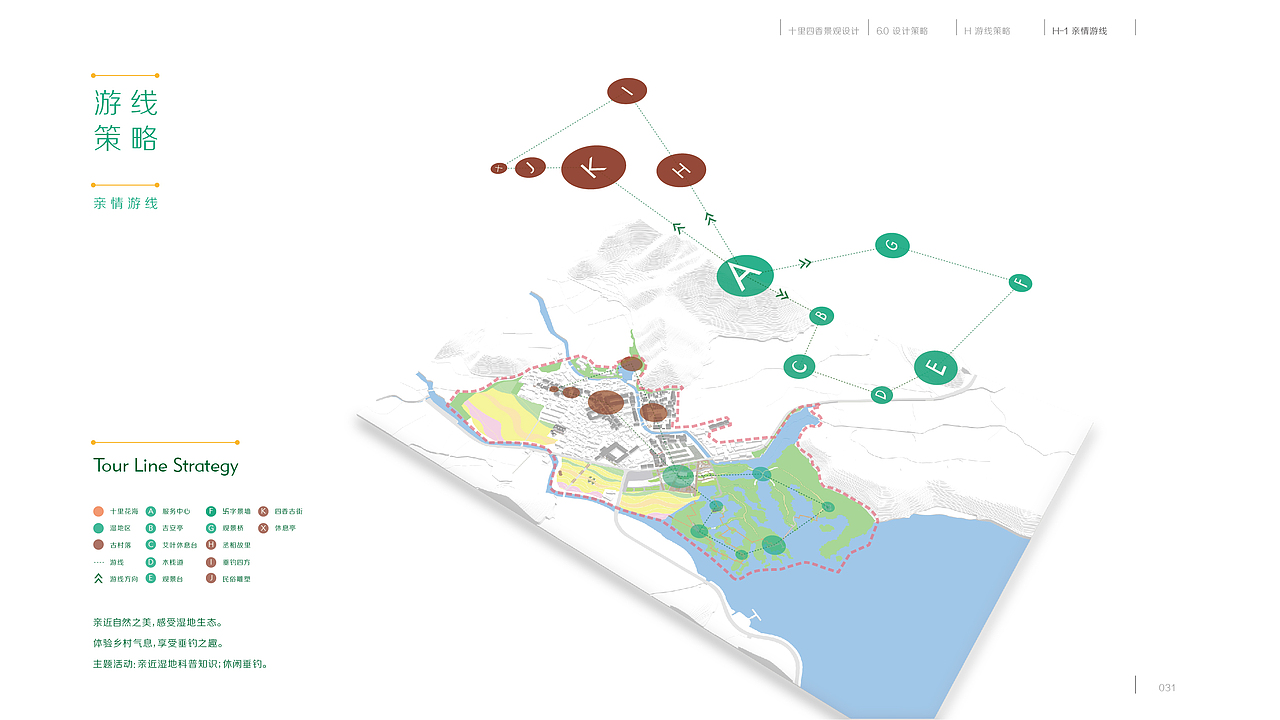Select the line 体验乡村气息,享受垂钓之趣
This screenshot has width=1280, height=720.
pos(158,643)
